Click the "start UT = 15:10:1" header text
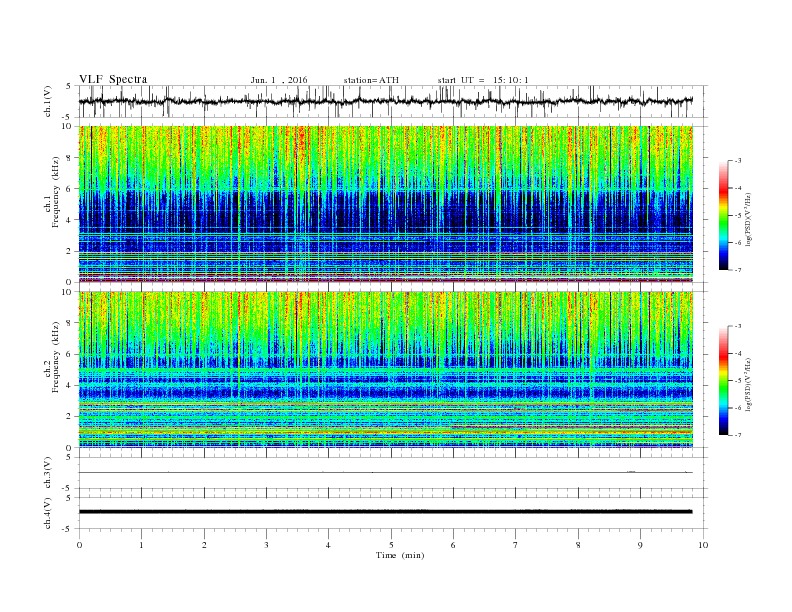Screen dimensions: 792x612 pyautogui.click(x=483, y=80)
